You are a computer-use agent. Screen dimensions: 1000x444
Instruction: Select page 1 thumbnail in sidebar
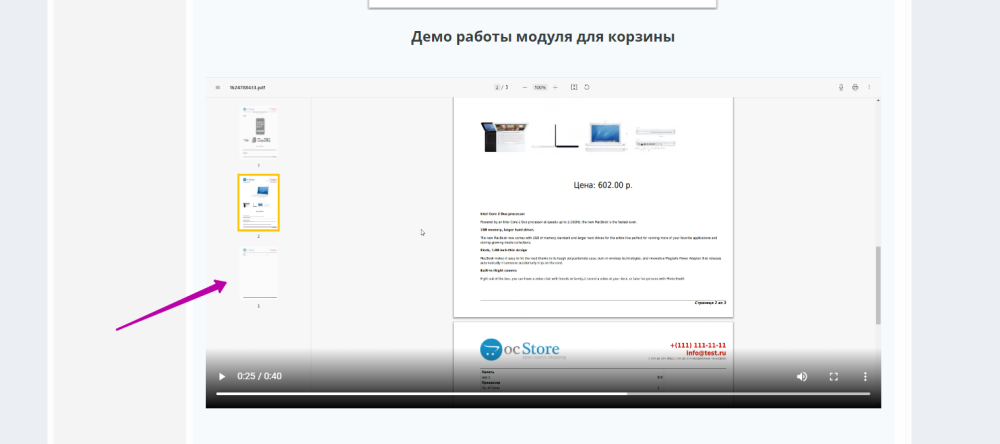point(258,132)
